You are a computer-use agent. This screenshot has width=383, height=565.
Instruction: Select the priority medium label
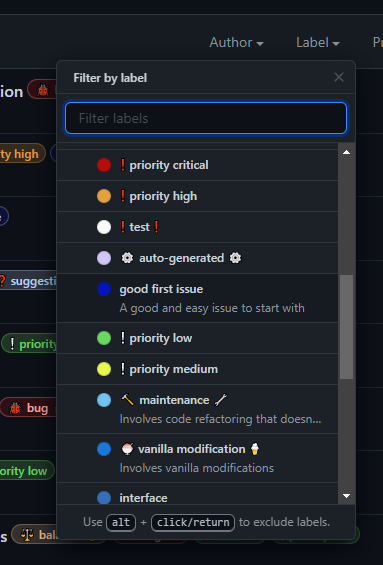coord(197,369)
